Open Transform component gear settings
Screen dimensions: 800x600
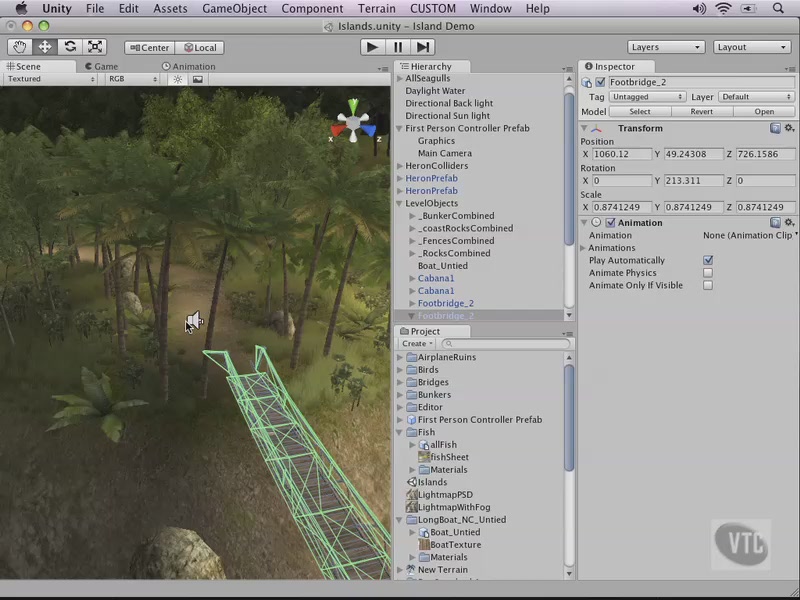[789, 128]
